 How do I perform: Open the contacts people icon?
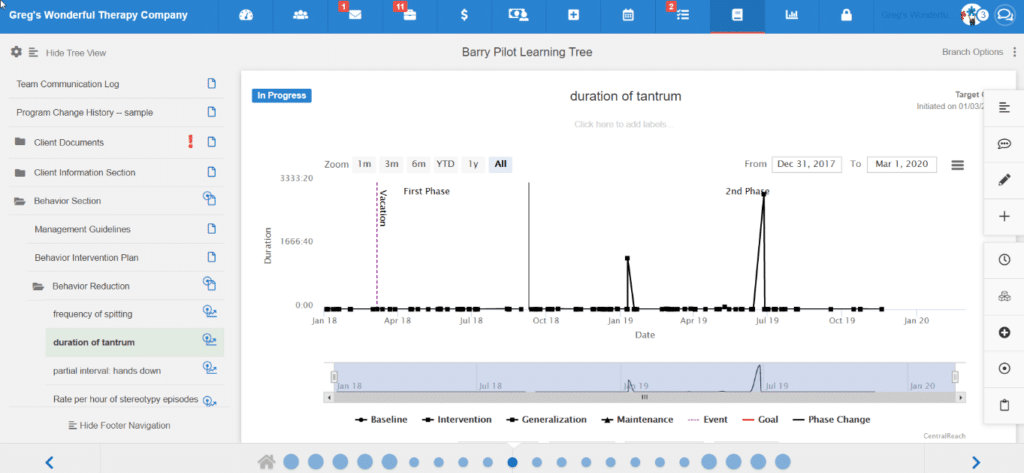[300, 16]
